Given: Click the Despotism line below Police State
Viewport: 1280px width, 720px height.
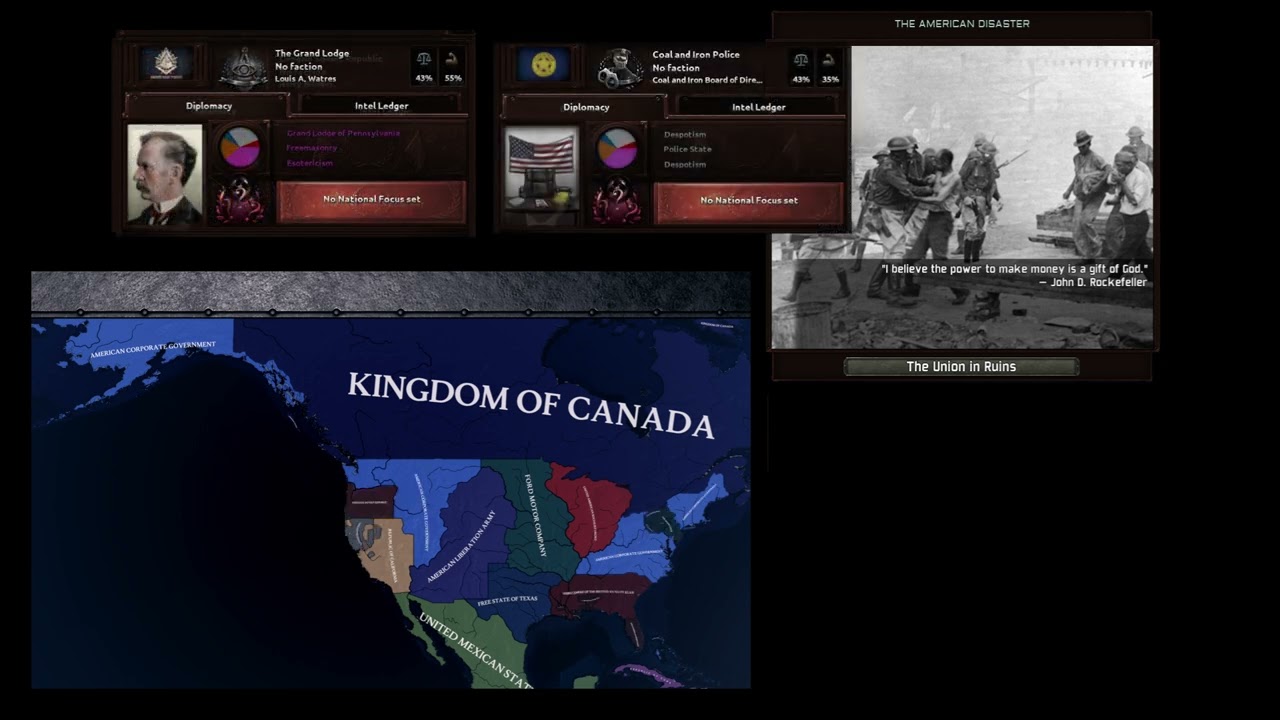Looking at the screenshot, I should tap(685, 164).
